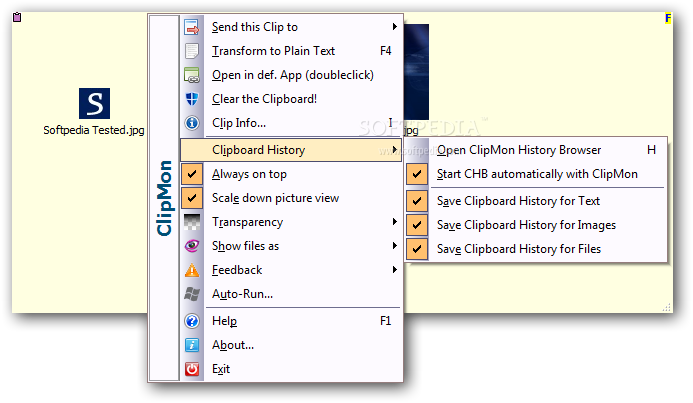Click the blue Clip Info icon
Screen dimensions: 693x403
click(192, 123)
